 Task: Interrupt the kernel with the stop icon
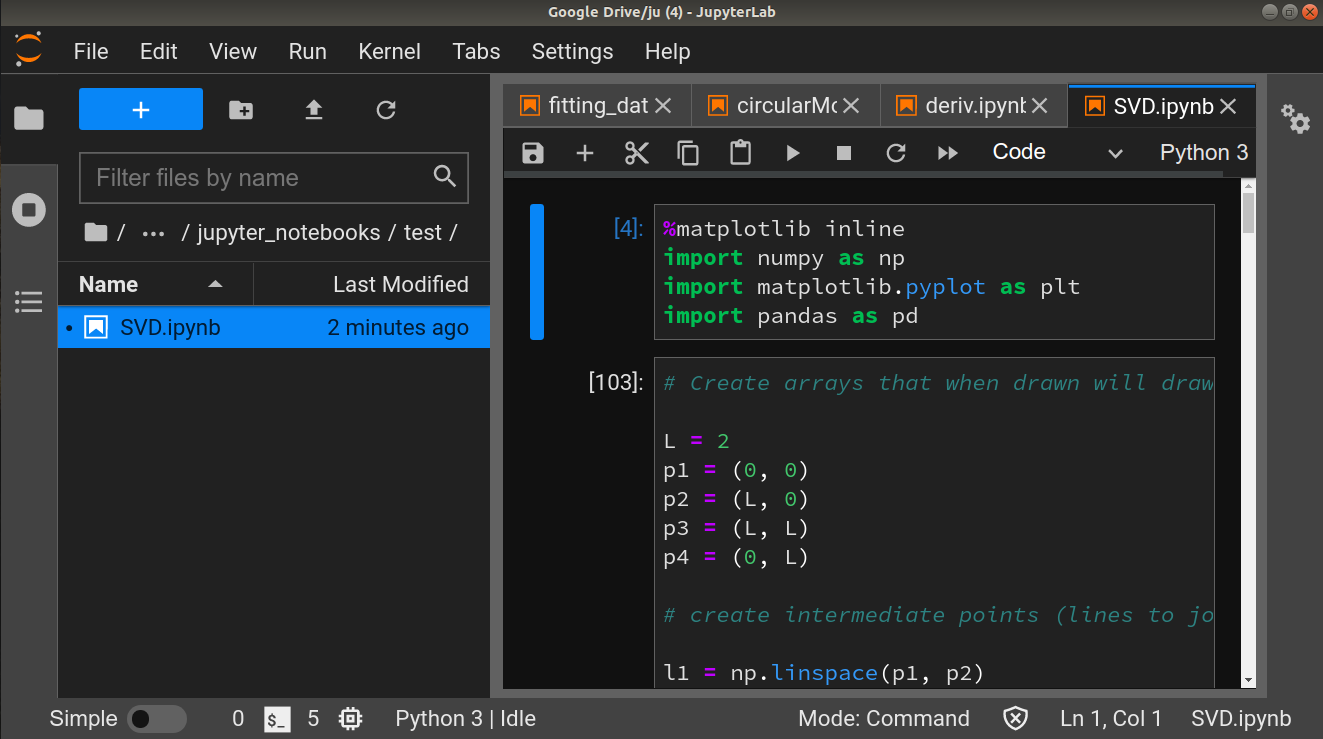[x=843, y=152]
